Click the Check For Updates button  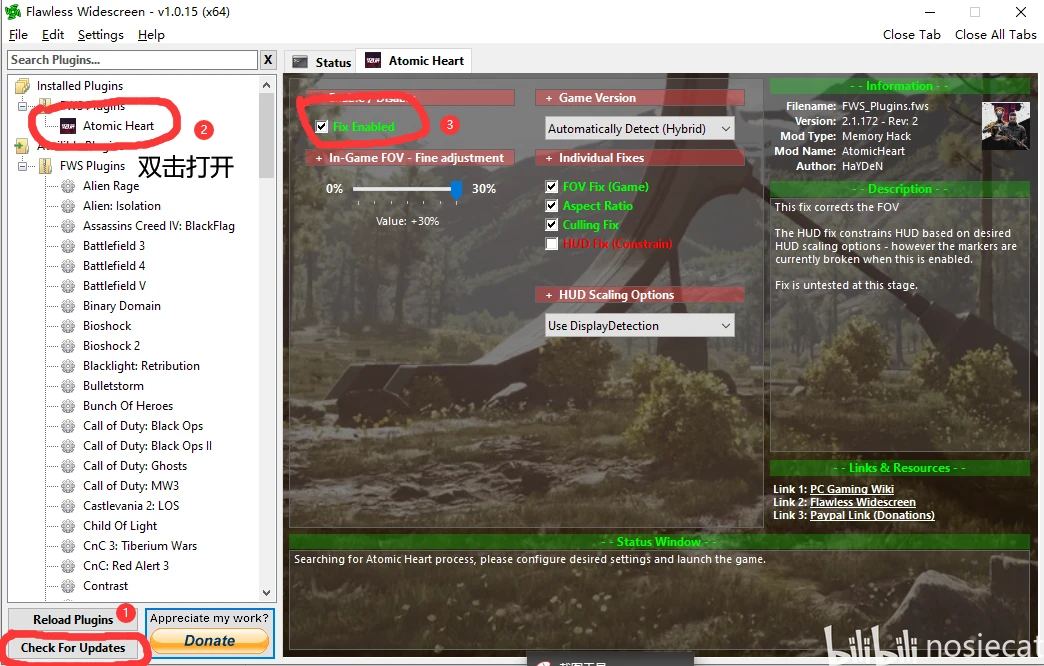tap(73, 648)
